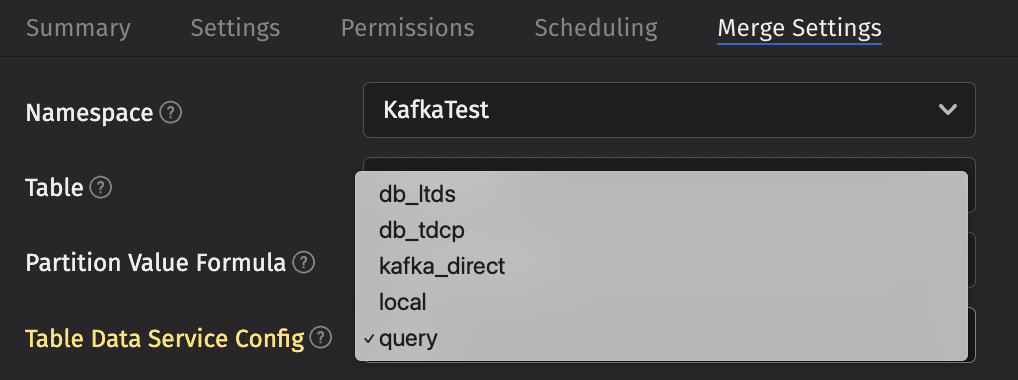Open the KafkaTest namespace dropdown
This screenshot has width=1018, height=380.
(669, 110)
